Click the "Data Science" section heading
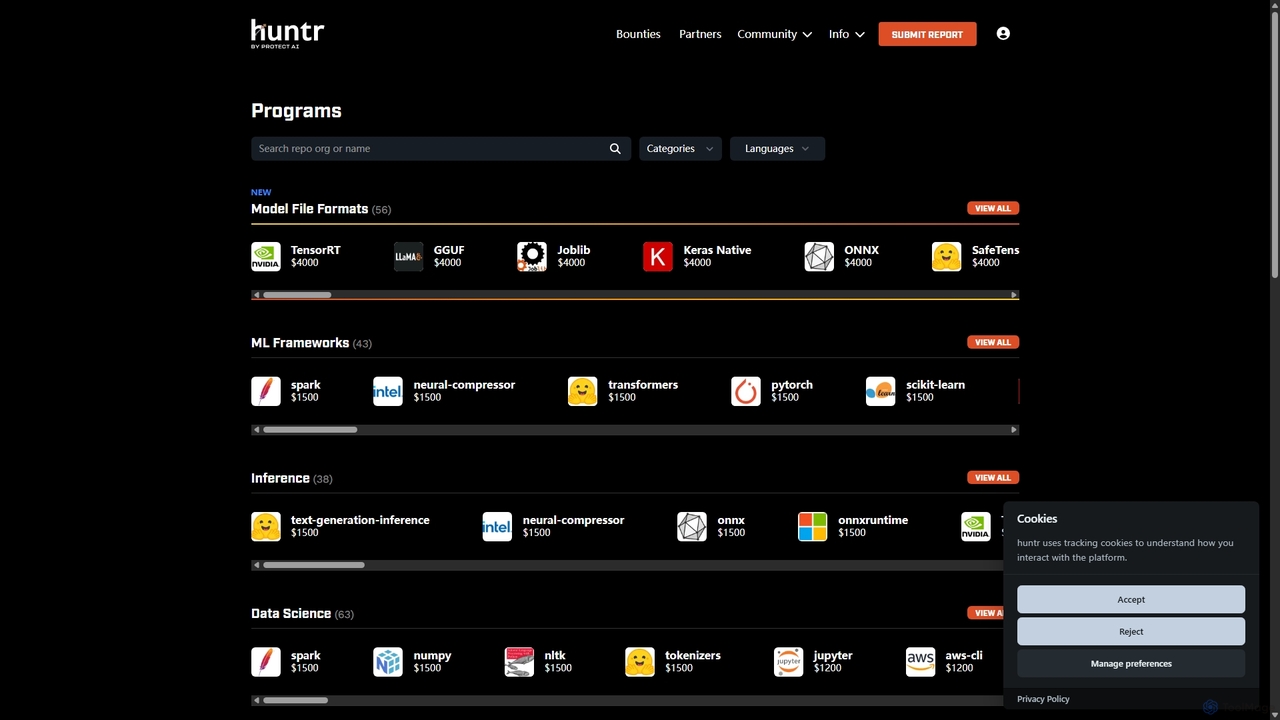1280x720 pixels. coord(291,614)
